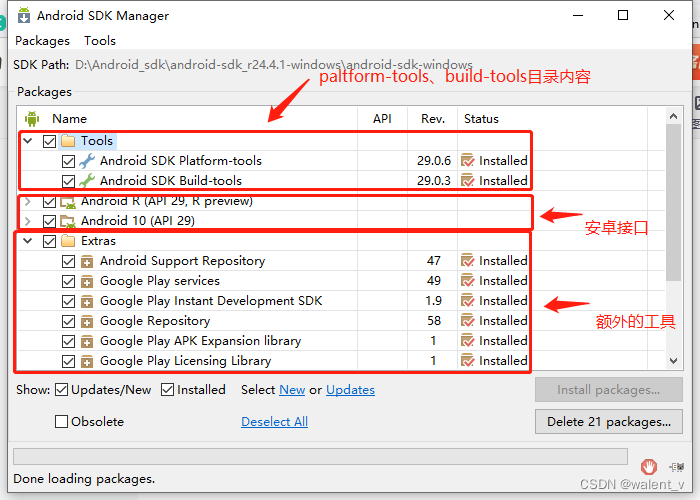Click the green Android robot header icon
This screenshot has height=500, width=700.
click(32, 119)
